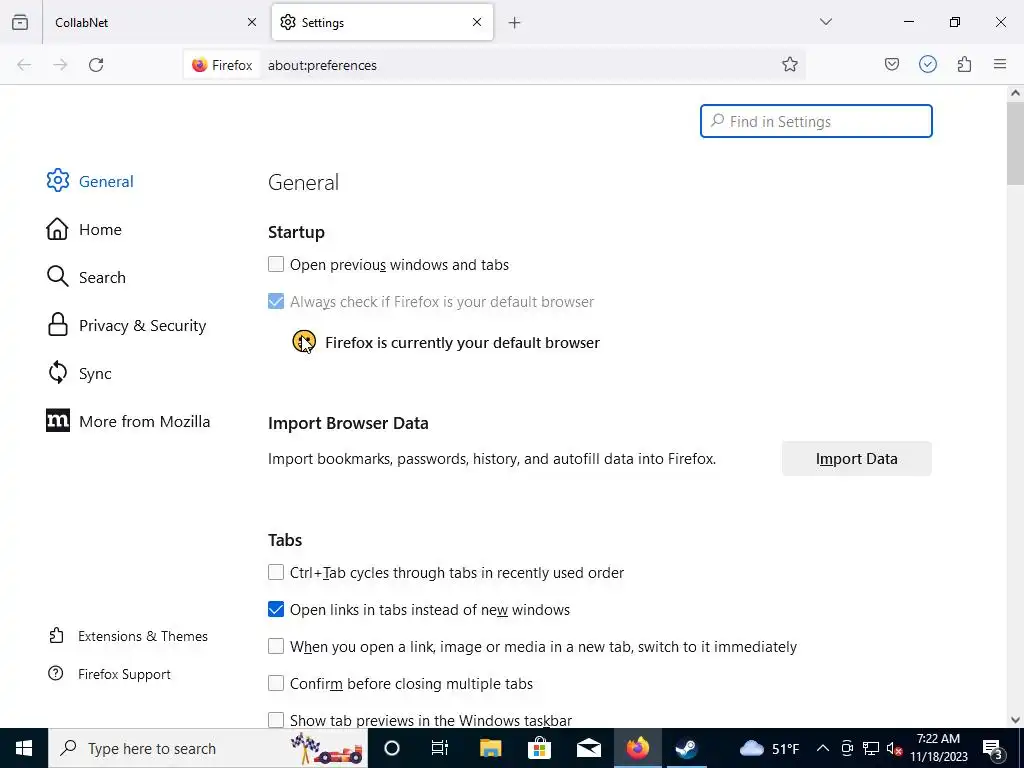Open Firefox Support link
This screenshot has height=768, width=1024.
[x=110, y=674]
